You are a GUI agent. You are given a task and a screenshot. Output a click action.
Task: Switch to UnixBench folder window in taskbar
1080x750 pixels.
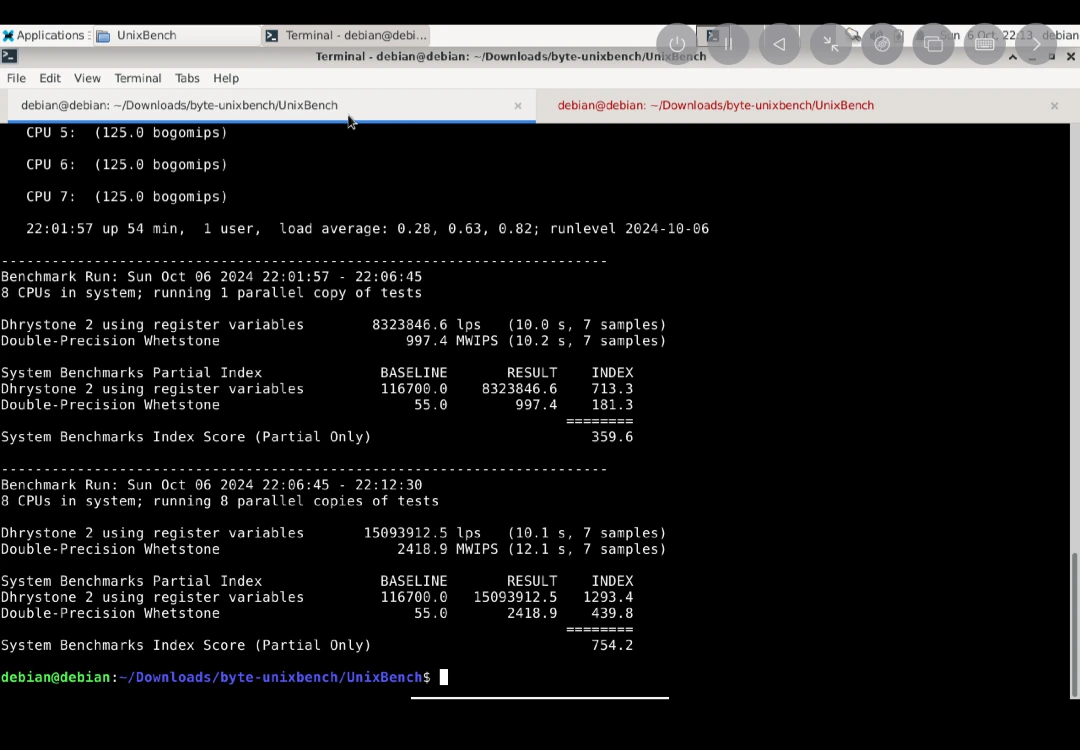146,35
